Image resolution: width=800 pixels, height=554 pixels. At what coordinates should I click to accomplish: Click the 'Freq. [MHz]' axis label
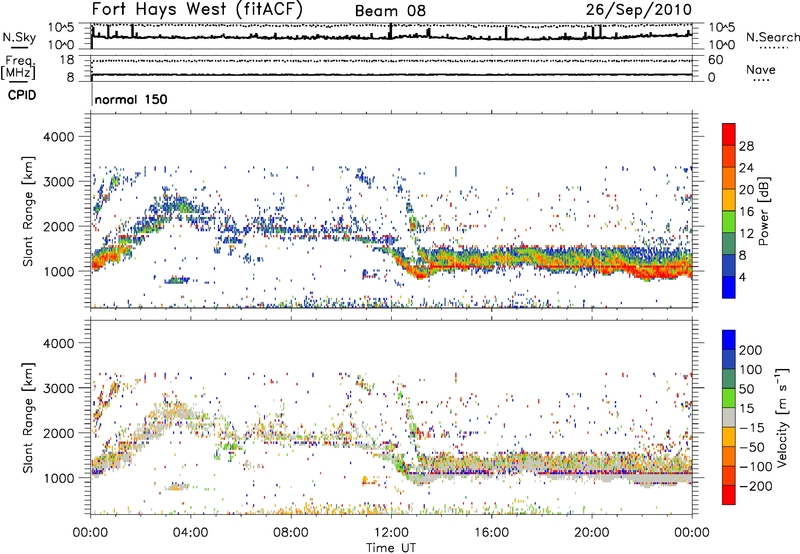(x=18, y=68)
